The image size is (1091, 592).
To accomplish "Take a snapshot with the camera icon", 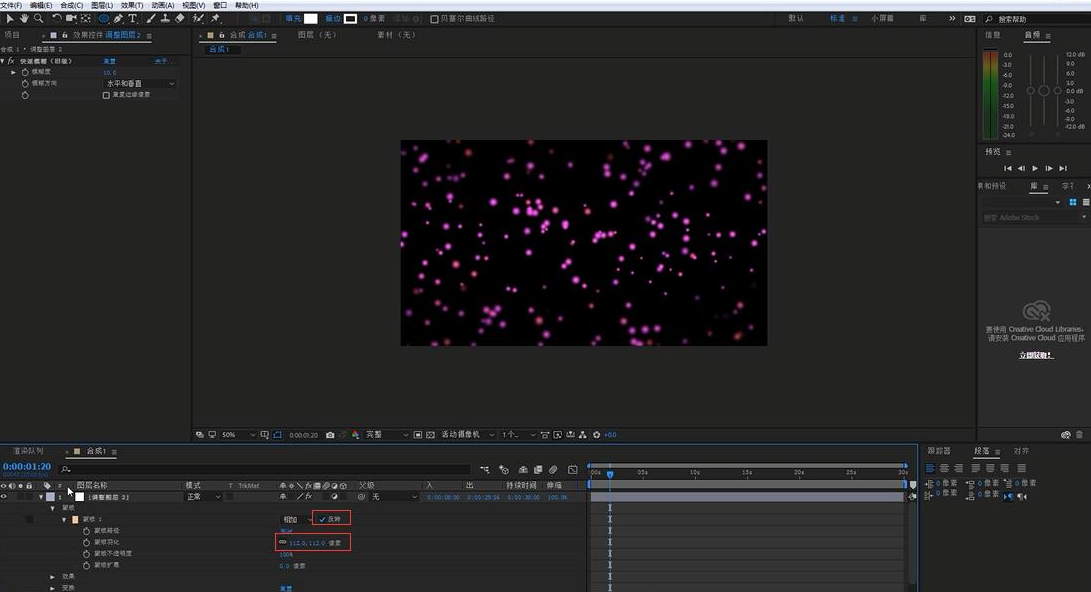I will point(330,435).
